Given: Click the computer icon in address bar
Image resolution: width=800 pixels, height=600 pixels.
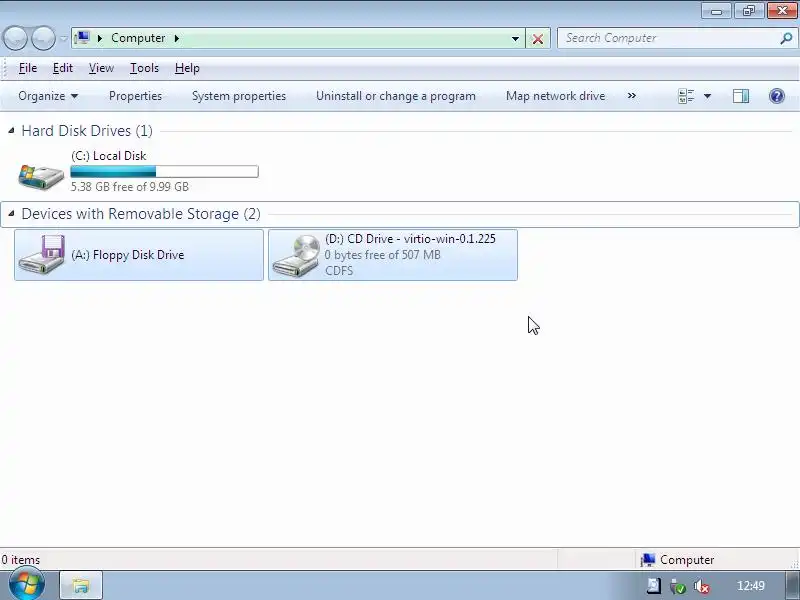Looking at the screenshot, I should click(x=82, y=38).
